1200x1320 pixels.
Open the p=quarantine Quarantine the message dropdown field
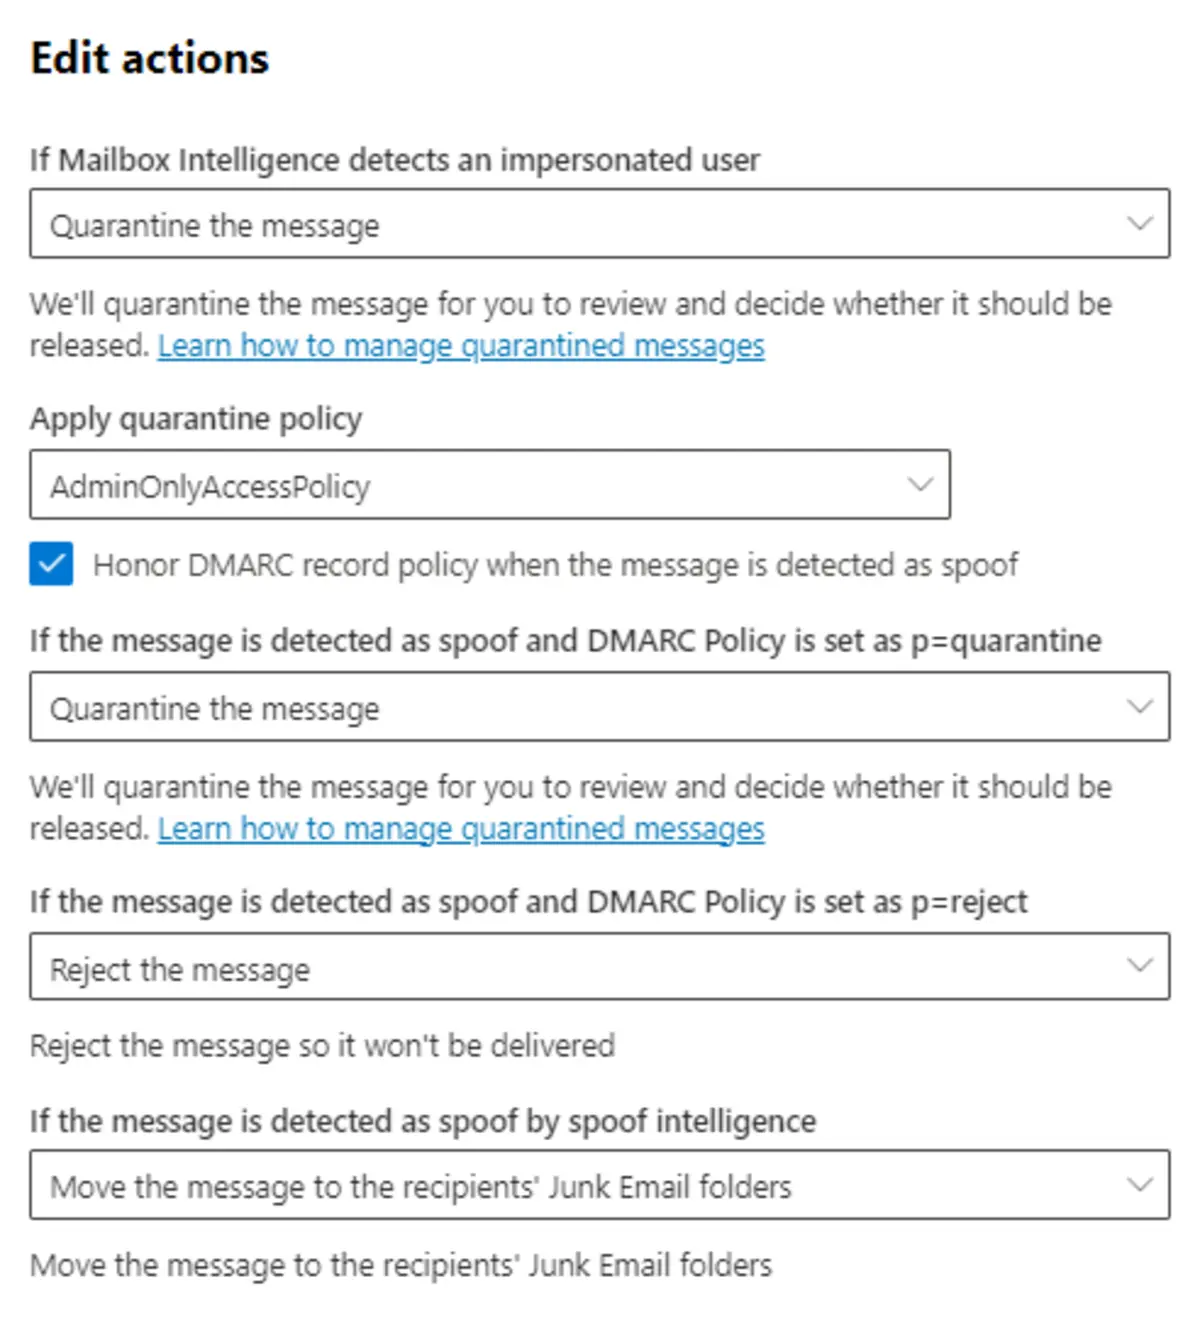click(600, 706)
